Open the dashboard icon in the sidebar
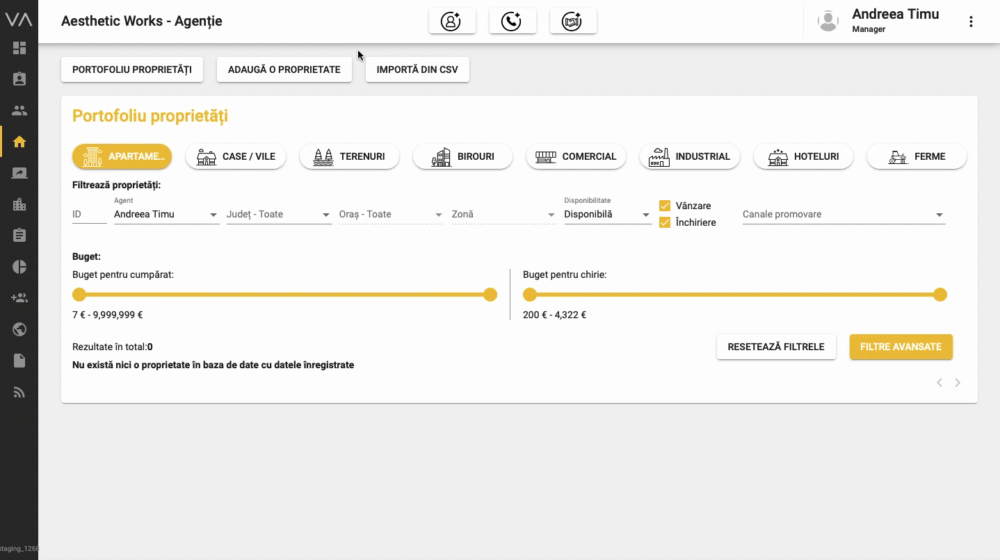The height and width of the screenshot is (560, 1000). pyautogui.click(x=19, y=48)
